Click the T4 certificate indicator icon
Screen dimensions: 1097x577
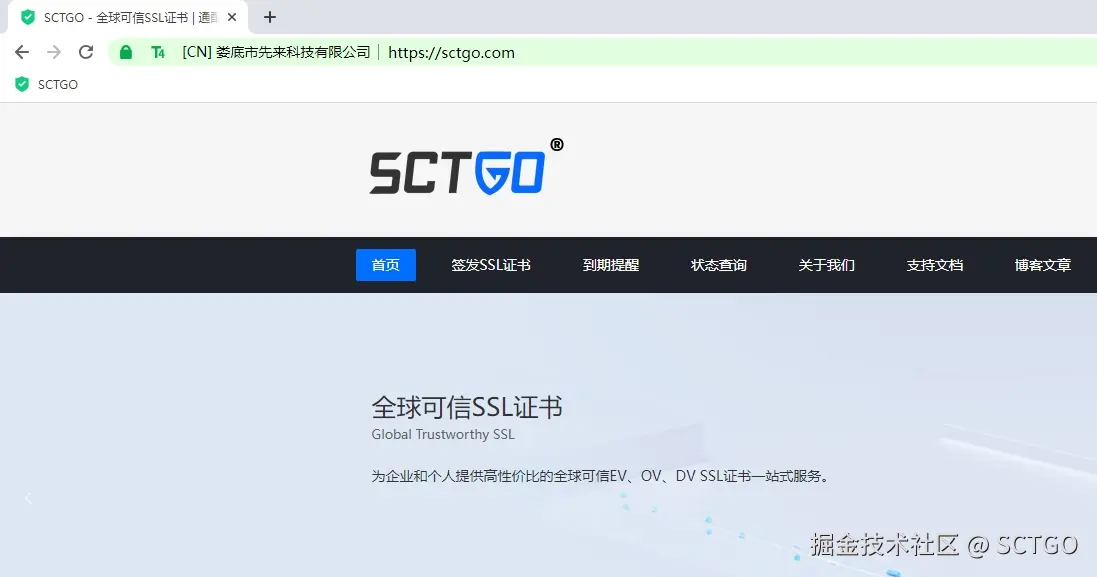[158, 52]
